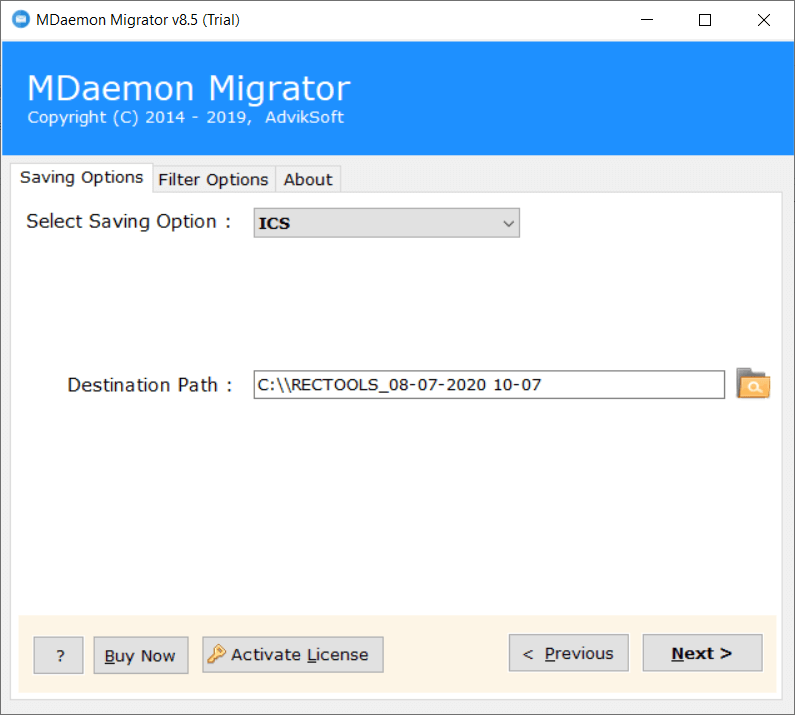
Task: Select the Saving Options tab
Action: click(82, 177)
